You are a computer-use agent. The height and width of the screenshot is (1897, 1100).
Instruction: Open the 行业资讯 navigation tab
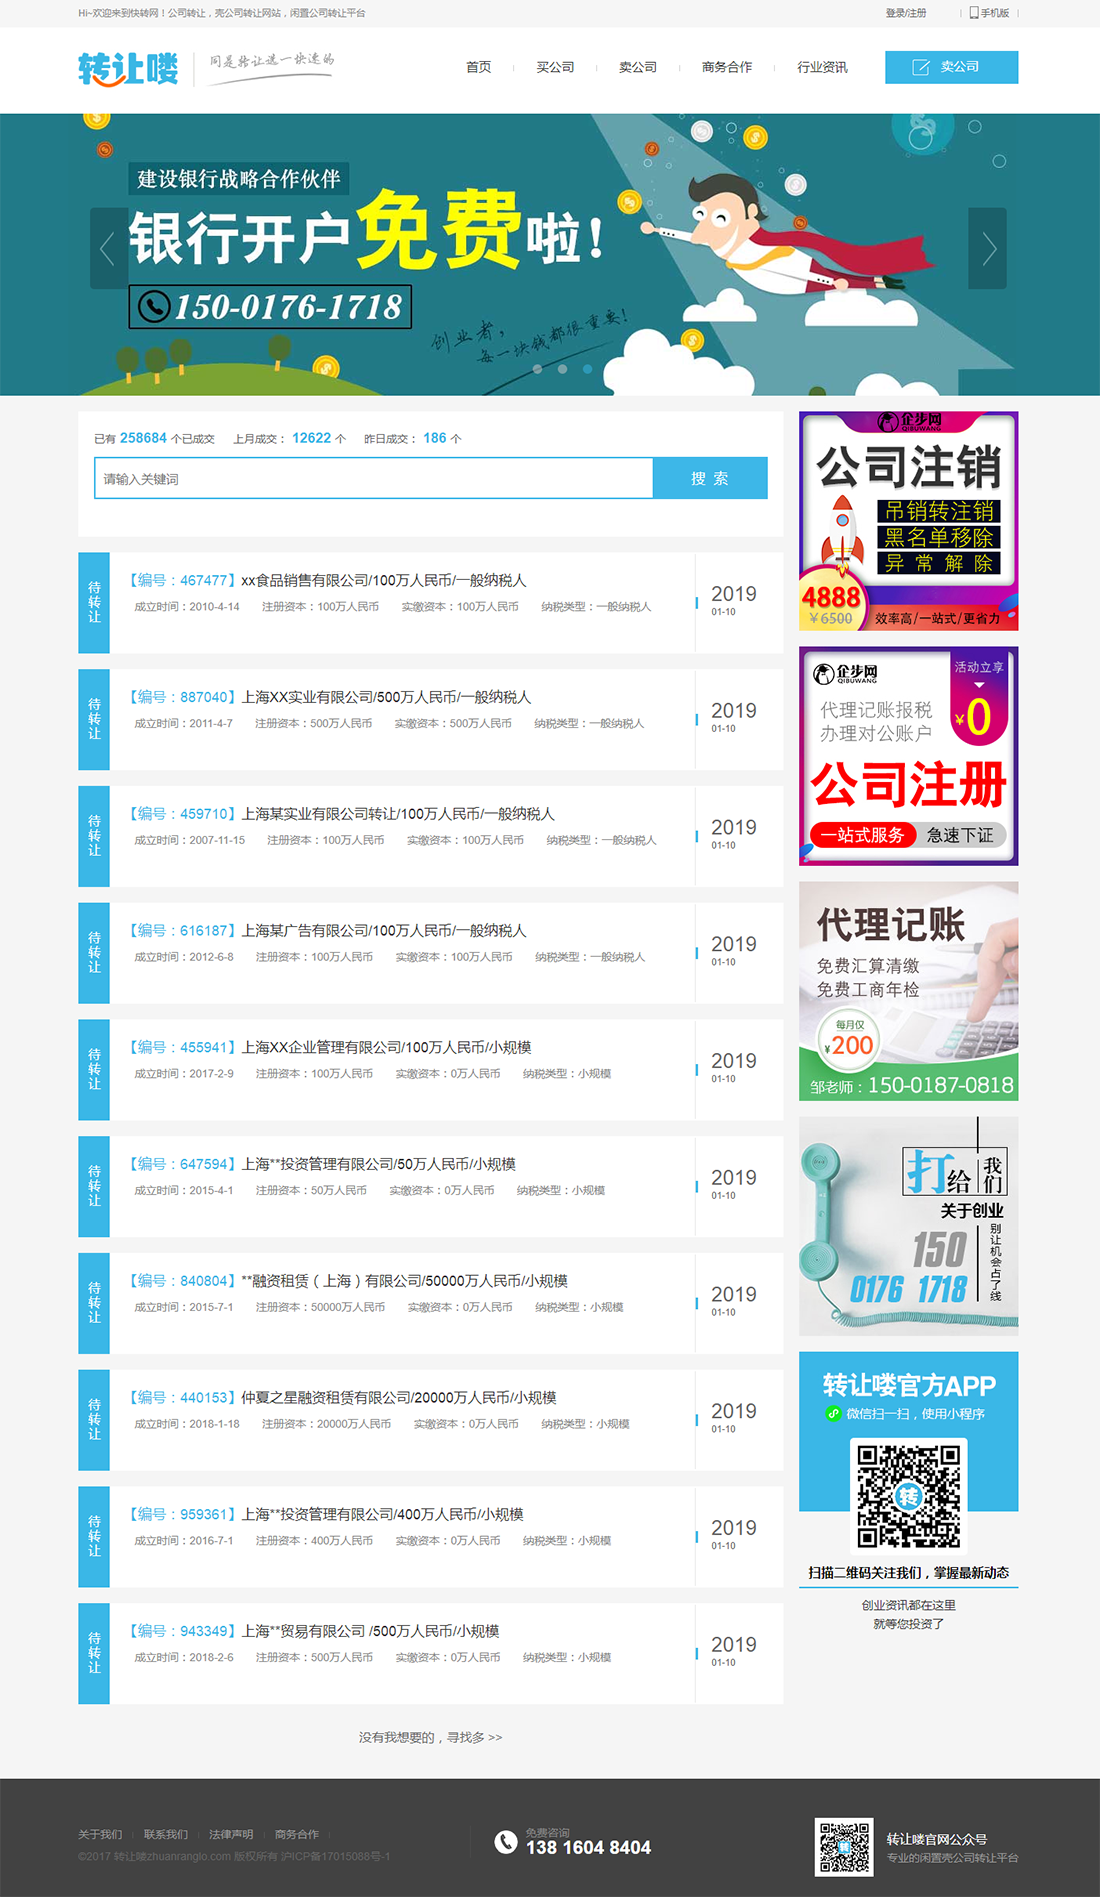822,67
